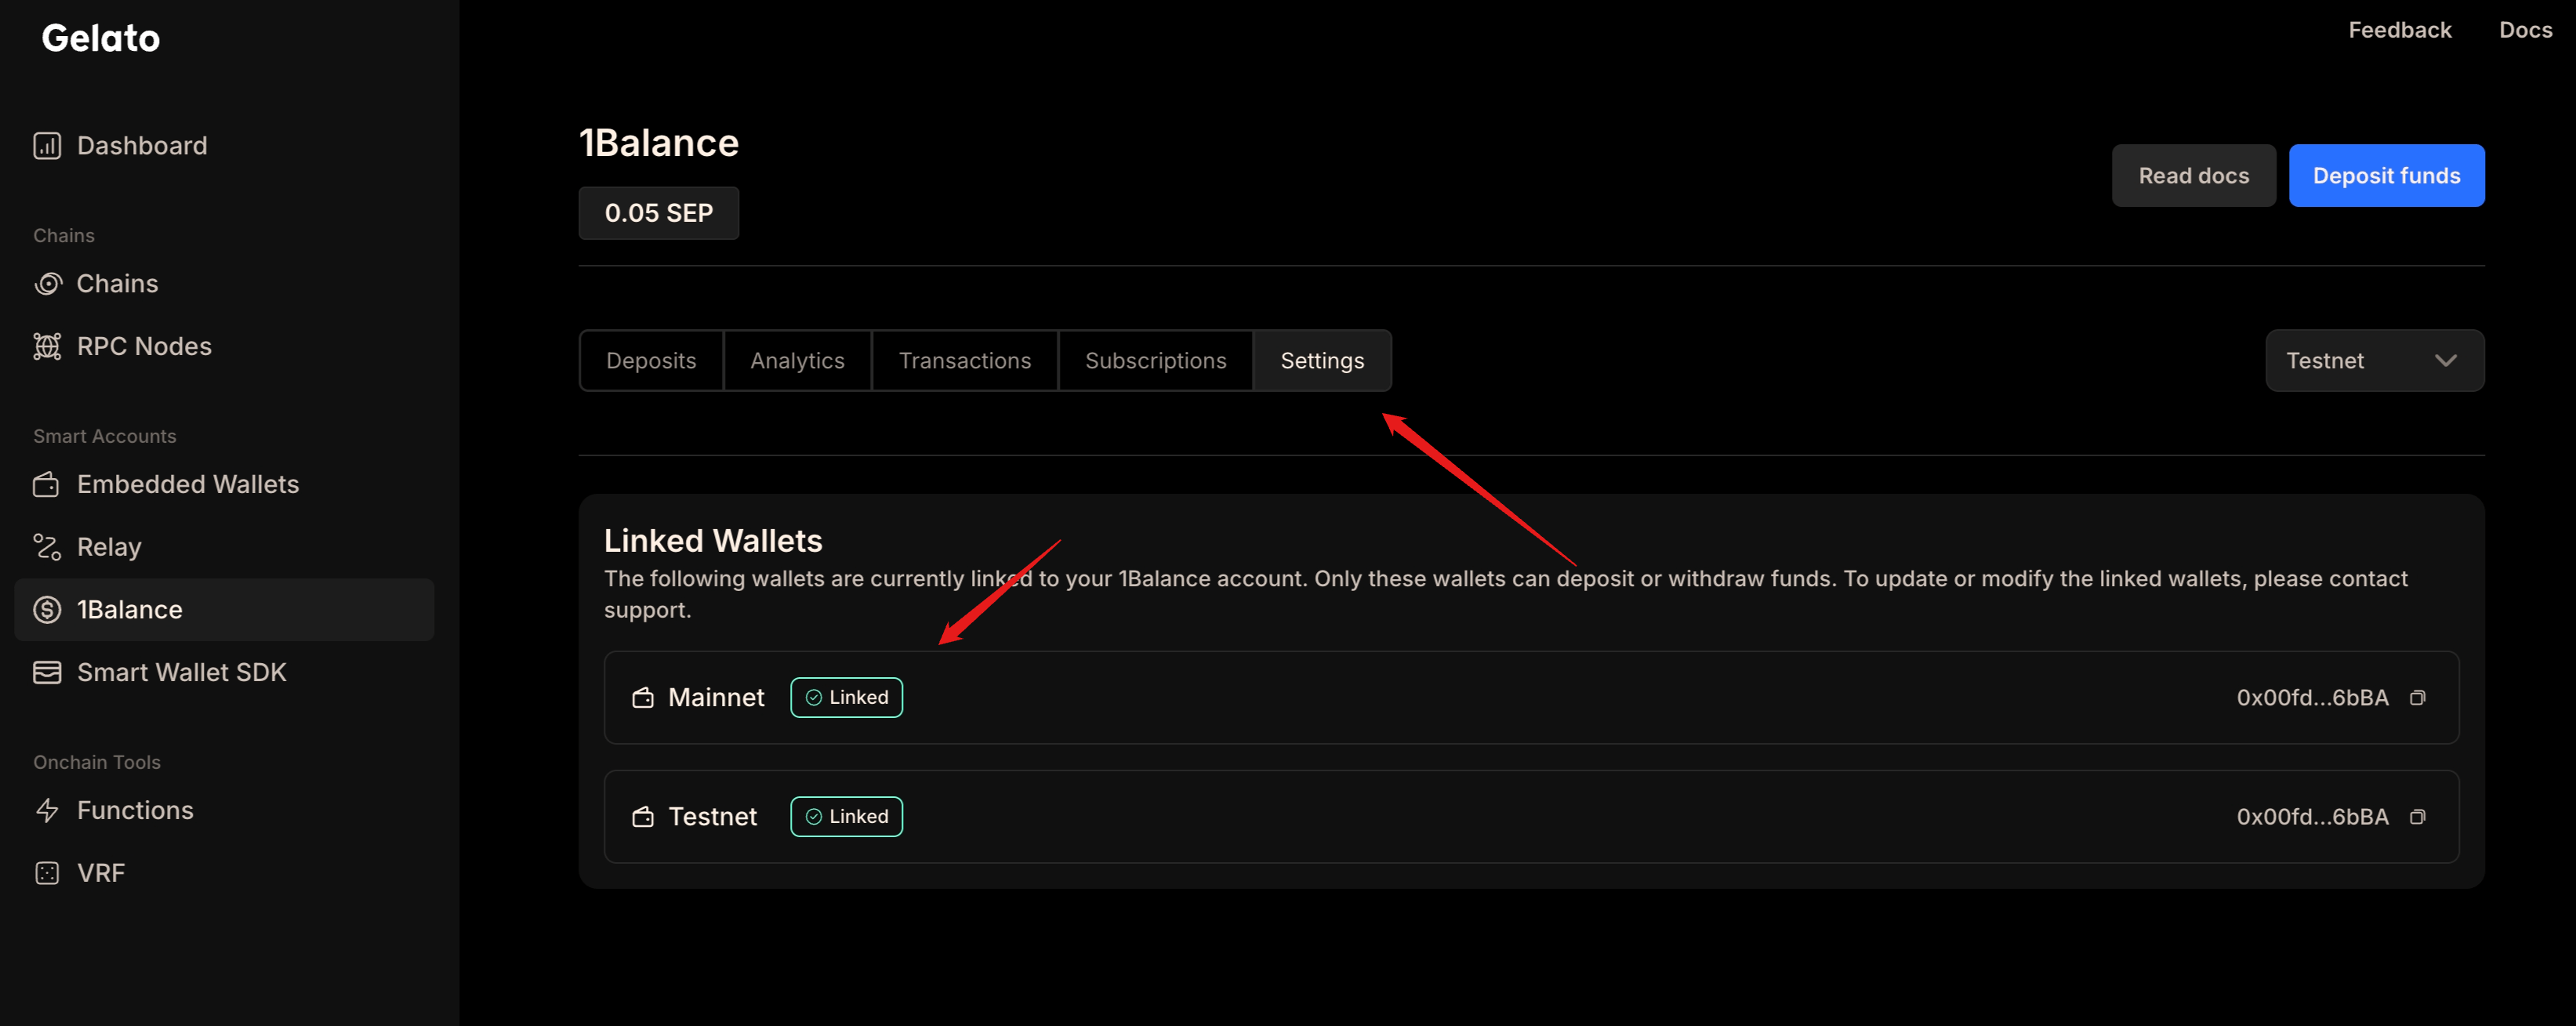This screenshot has height=1026, width=2576.
Task: Click the VRF dice icon
Action: tap(47, 873)
